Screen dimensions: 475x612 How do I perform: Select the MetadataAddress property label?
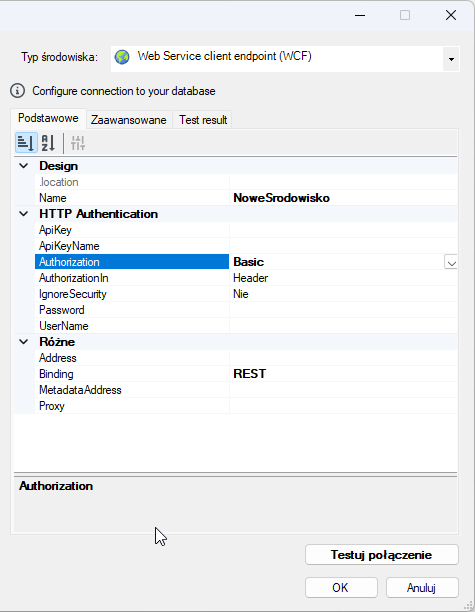pyautogui.click(x=80, y=390)
